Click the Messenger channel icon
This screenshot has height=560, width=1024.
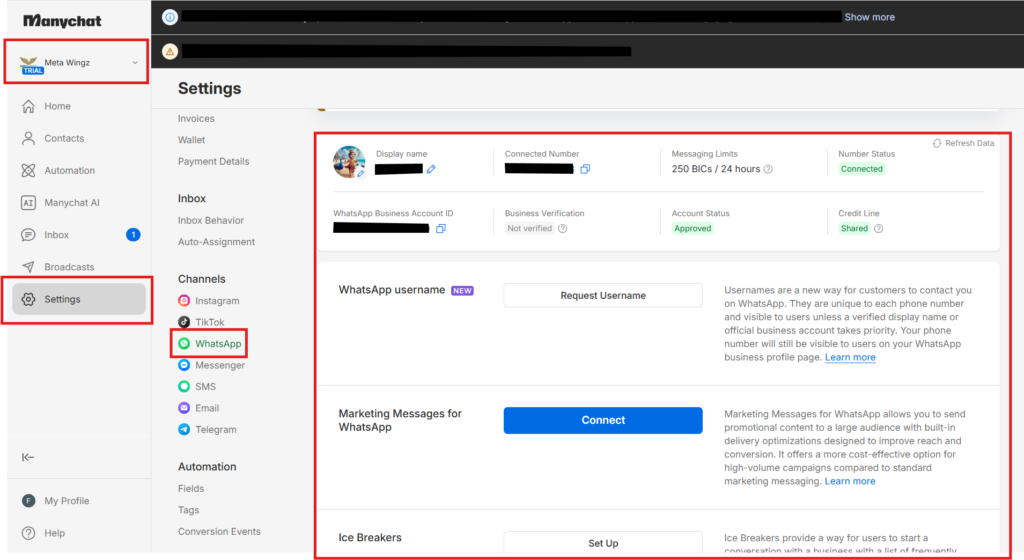184,365
